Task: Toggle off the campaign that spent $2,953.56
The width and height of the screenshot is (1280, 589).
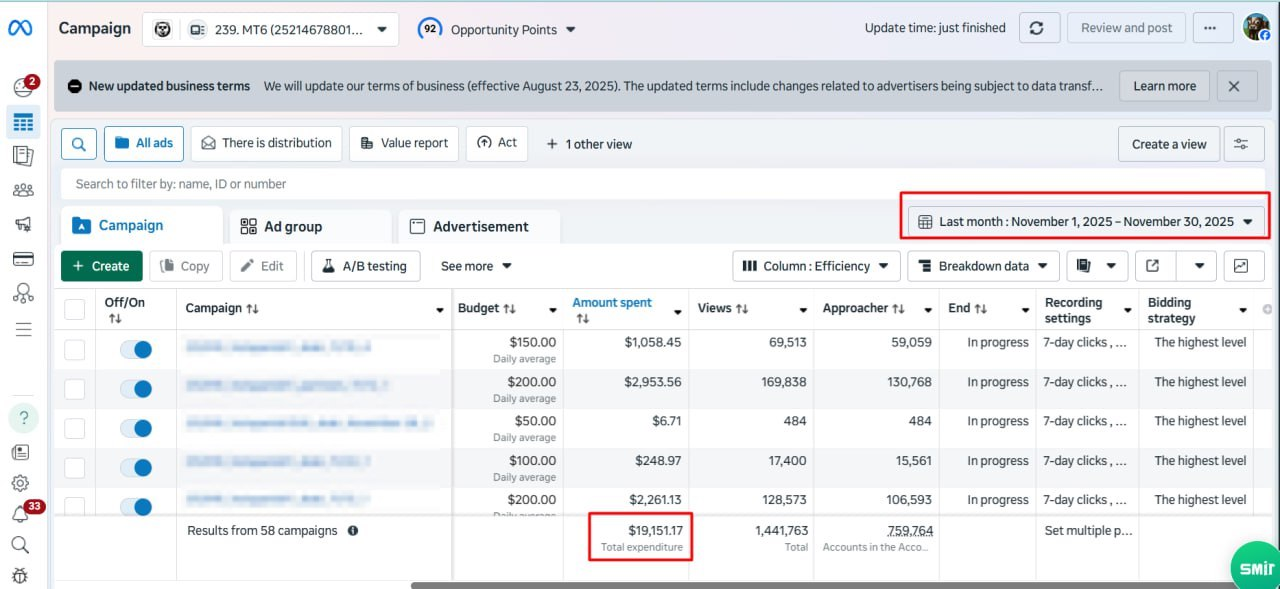Action: (135, 389)
